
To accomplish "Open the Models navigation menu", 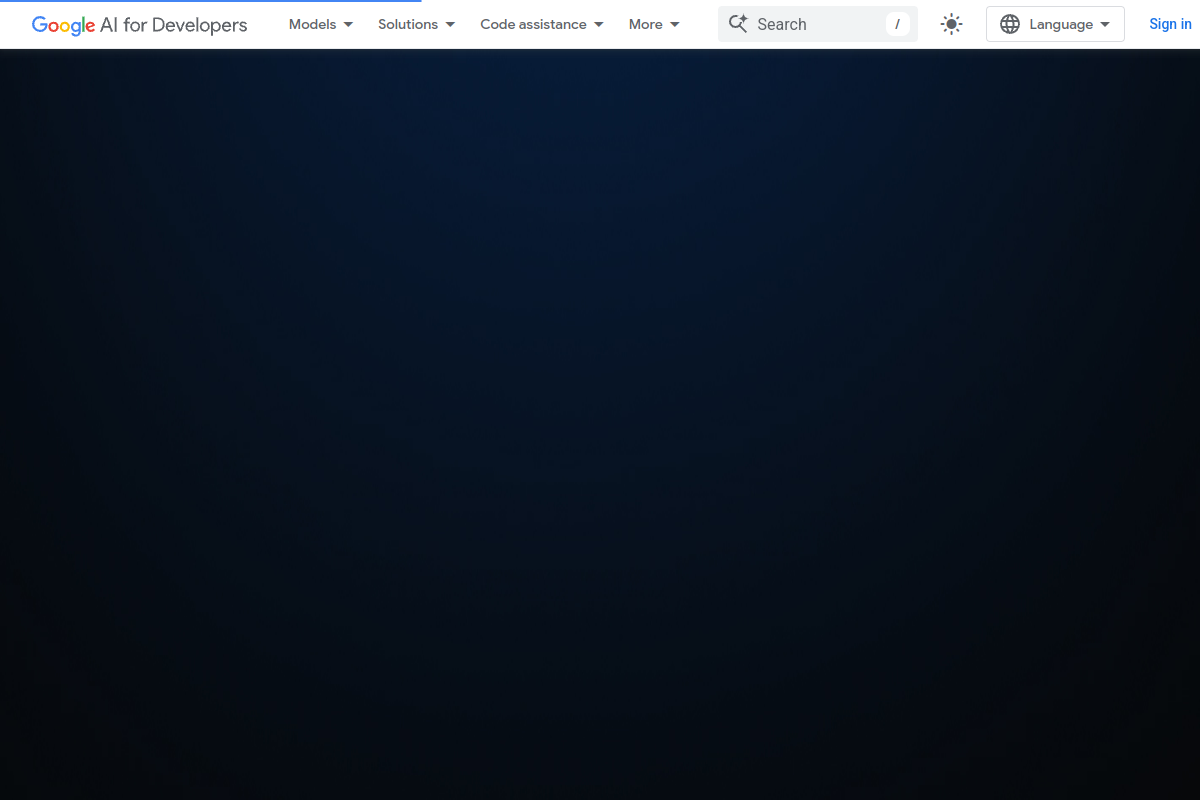I will (x=312, y=24).
